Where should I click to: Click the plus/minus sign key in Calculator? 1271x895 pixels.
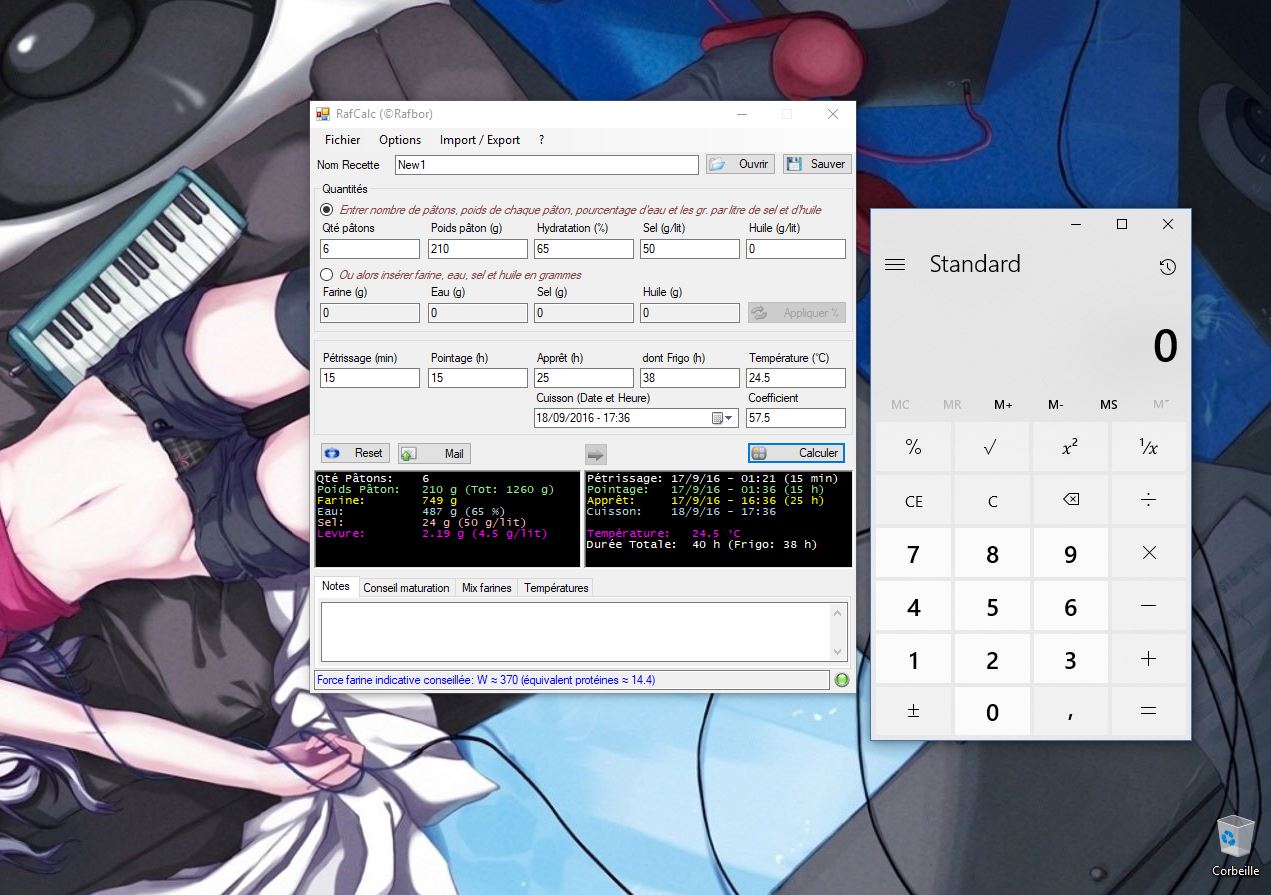click(x=913, y=711)
